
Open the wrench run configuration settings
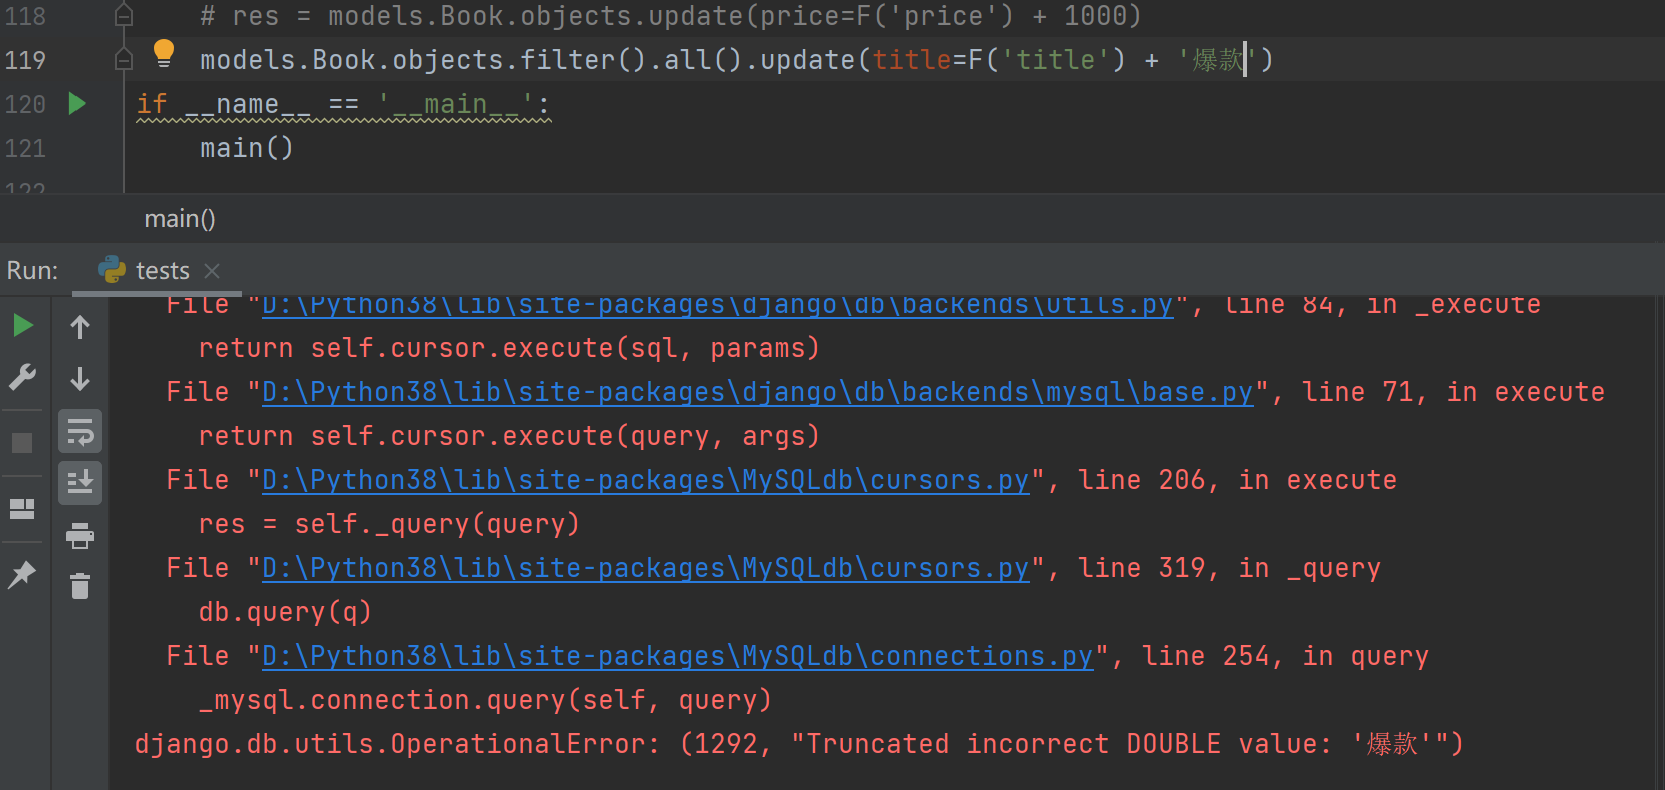click(x=22, y=377)
